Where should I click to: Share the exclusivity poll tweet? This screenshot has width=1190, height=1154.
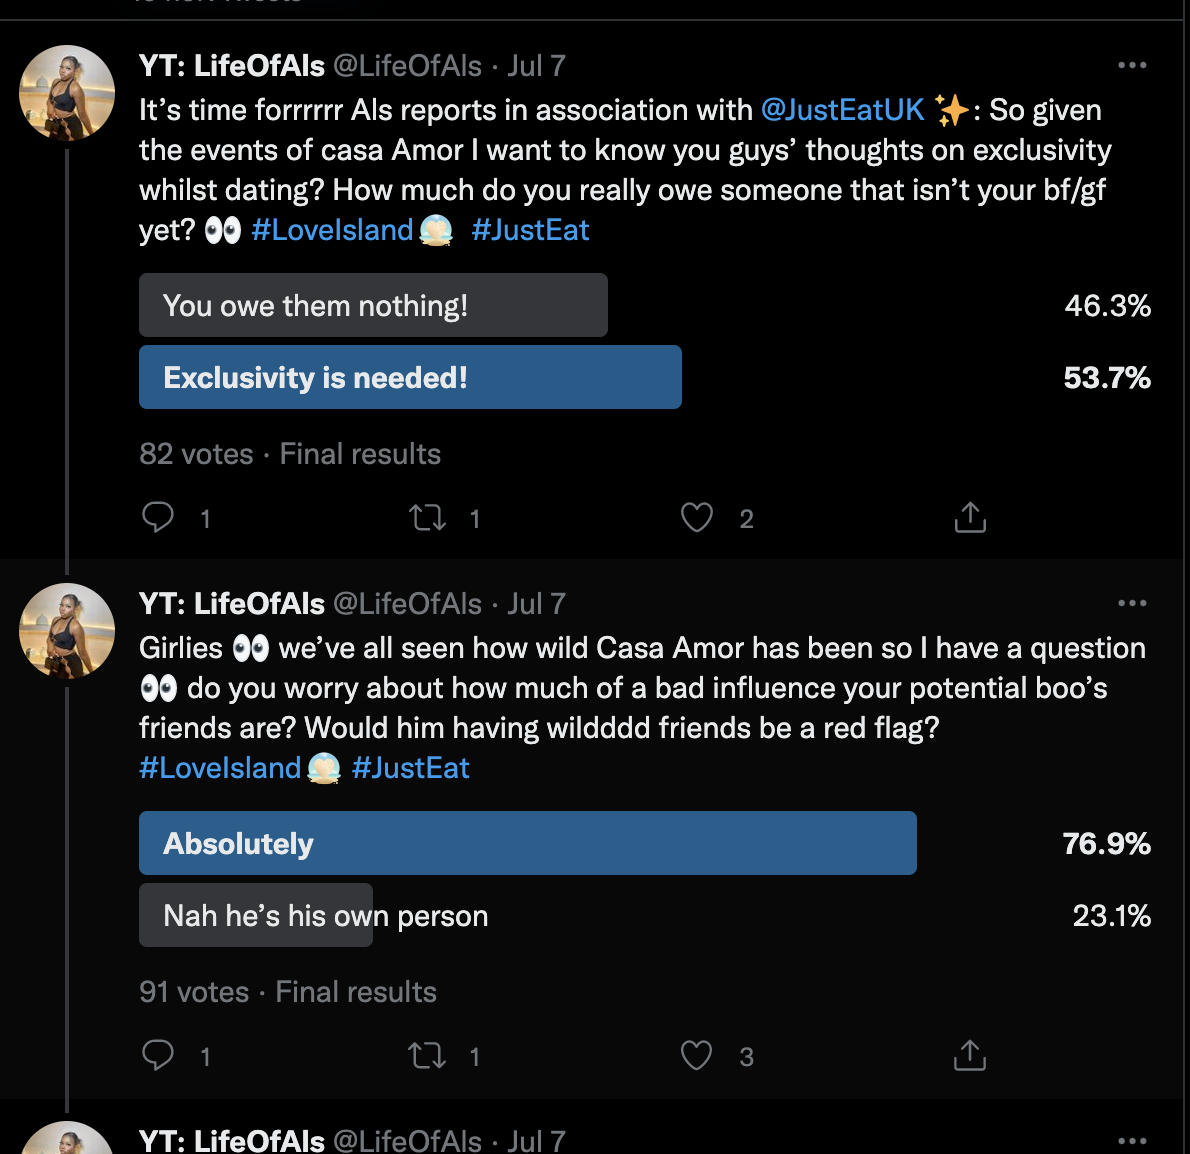tap(970, 517)
